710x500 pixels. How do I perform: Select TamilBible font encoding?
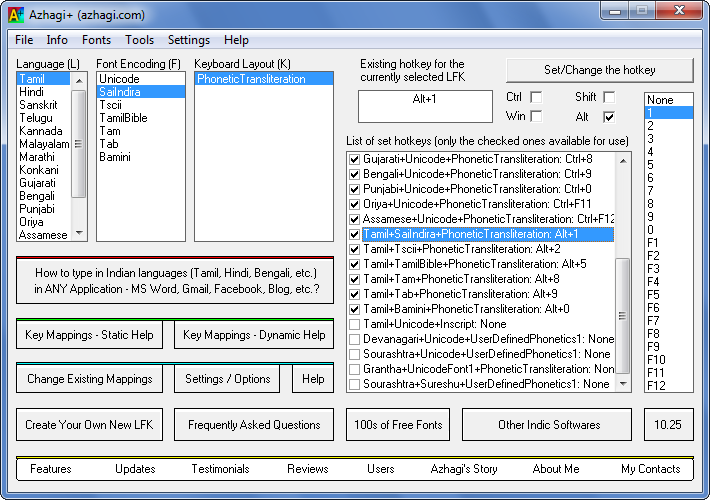[x=141, y=118]
